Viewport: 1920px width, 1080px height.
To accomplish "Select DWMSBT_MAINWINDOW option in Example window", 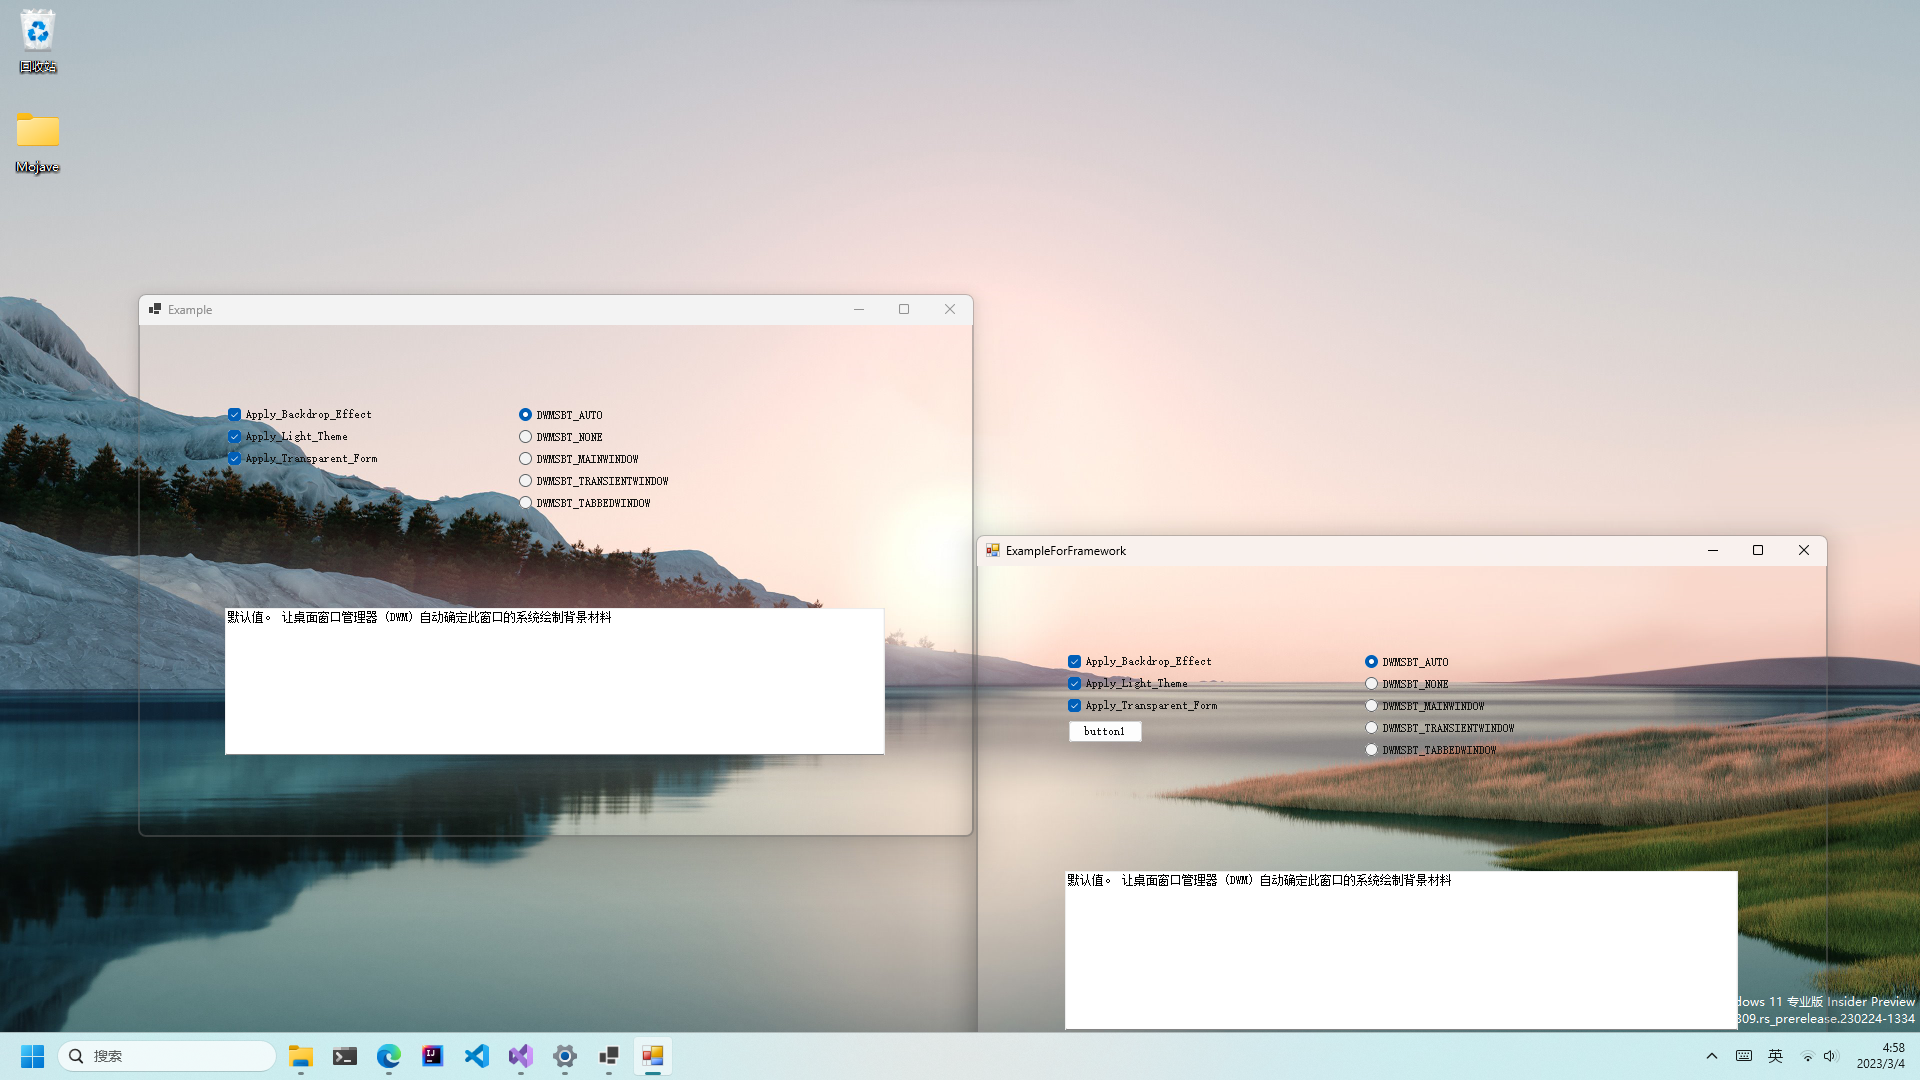I will 525,458.
